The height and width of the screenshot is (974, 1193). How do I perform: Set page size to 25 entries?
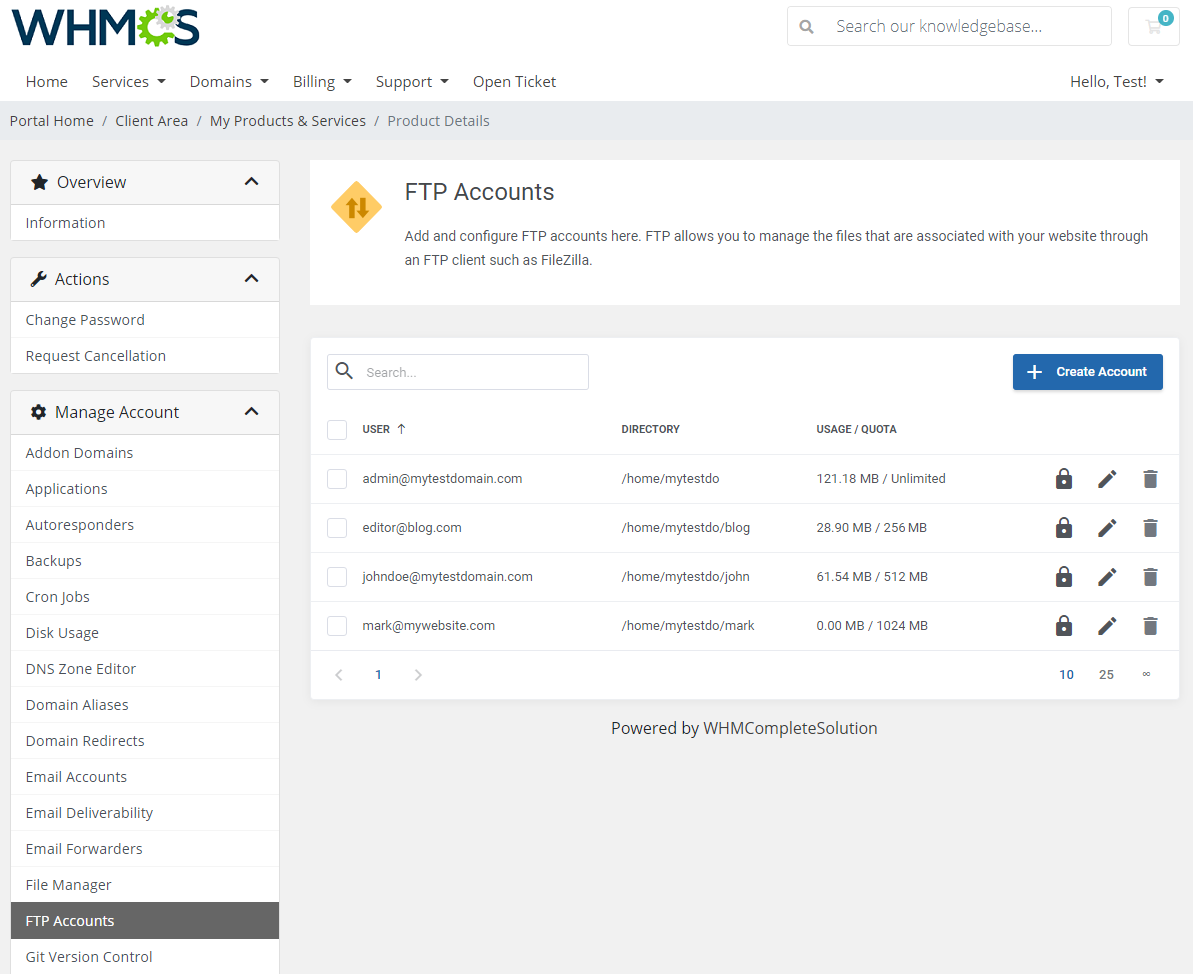coord(1106,674)
